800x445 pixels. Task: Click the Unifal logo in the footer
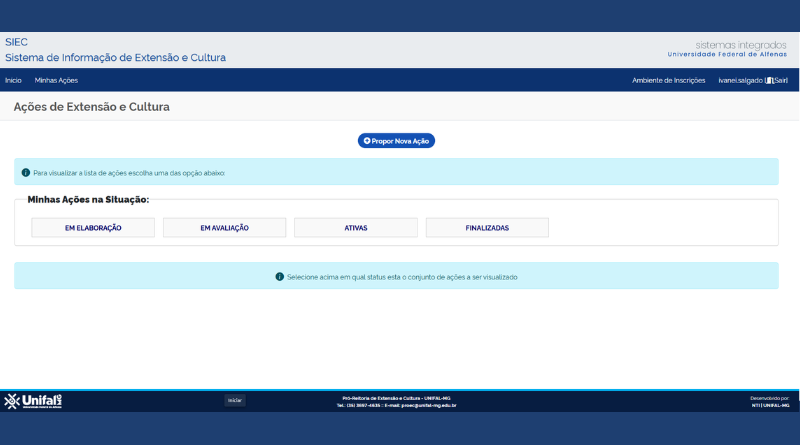coord(33,401)
